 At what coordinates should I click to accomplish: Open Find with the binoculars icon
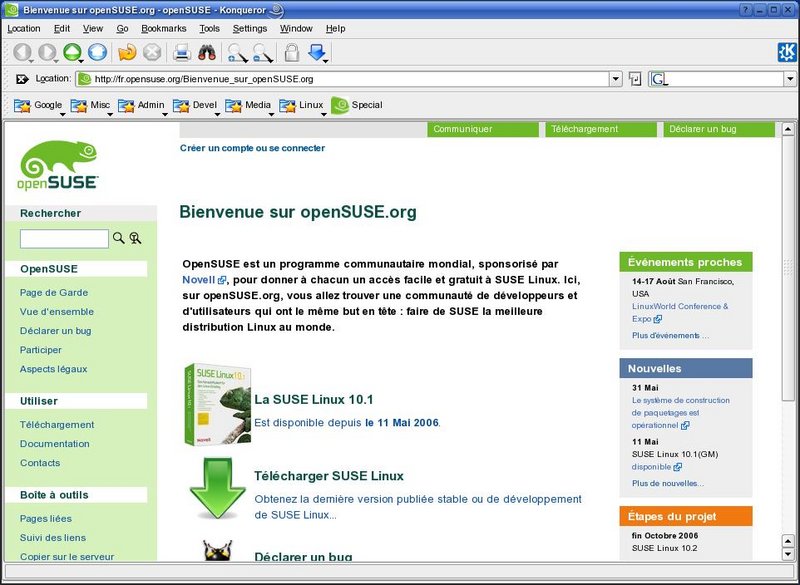pos(207,52)
